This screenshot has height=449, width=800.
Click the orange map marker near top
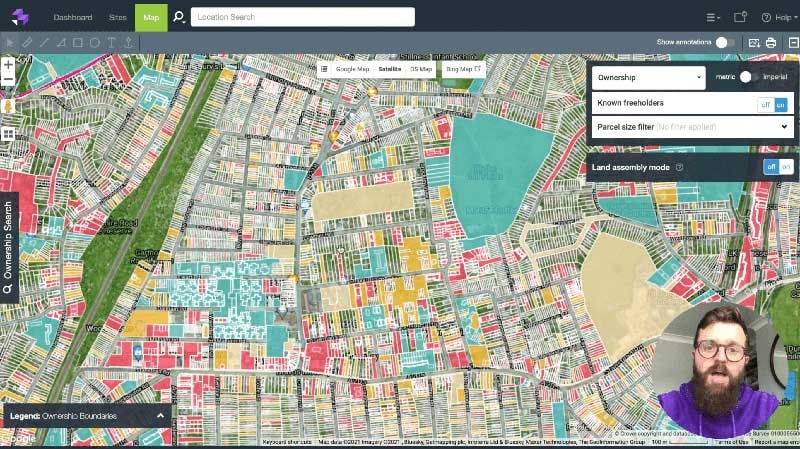[x=372, y=92]
